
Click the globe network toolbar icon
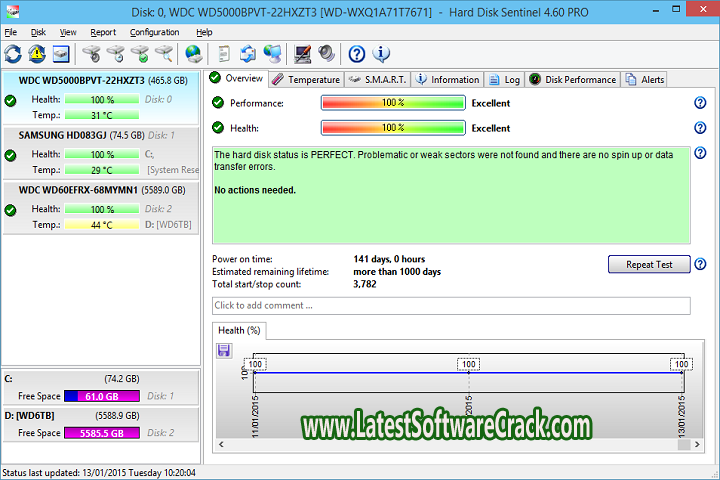coord(193,54)
